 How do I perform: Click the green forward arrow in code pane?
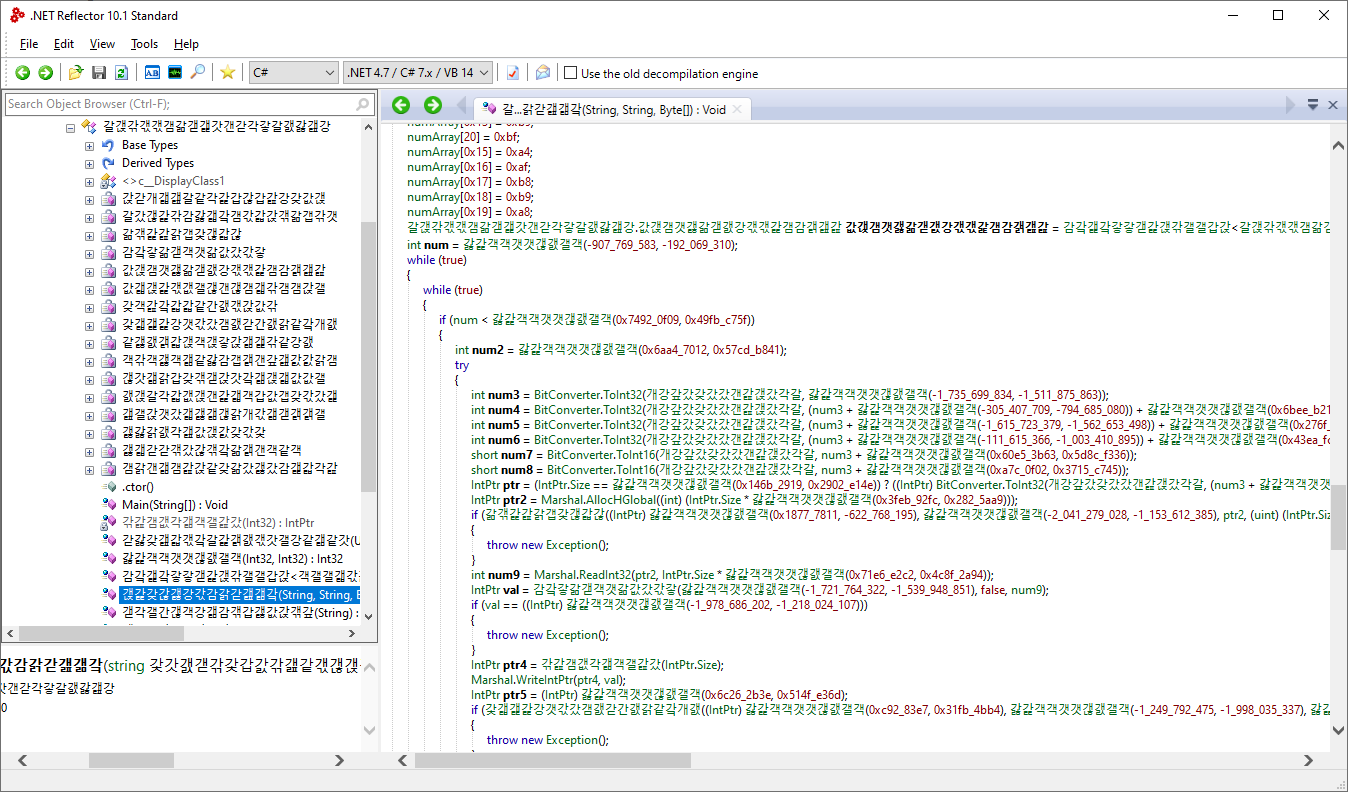pyautogui.click(x=432, y=105)
